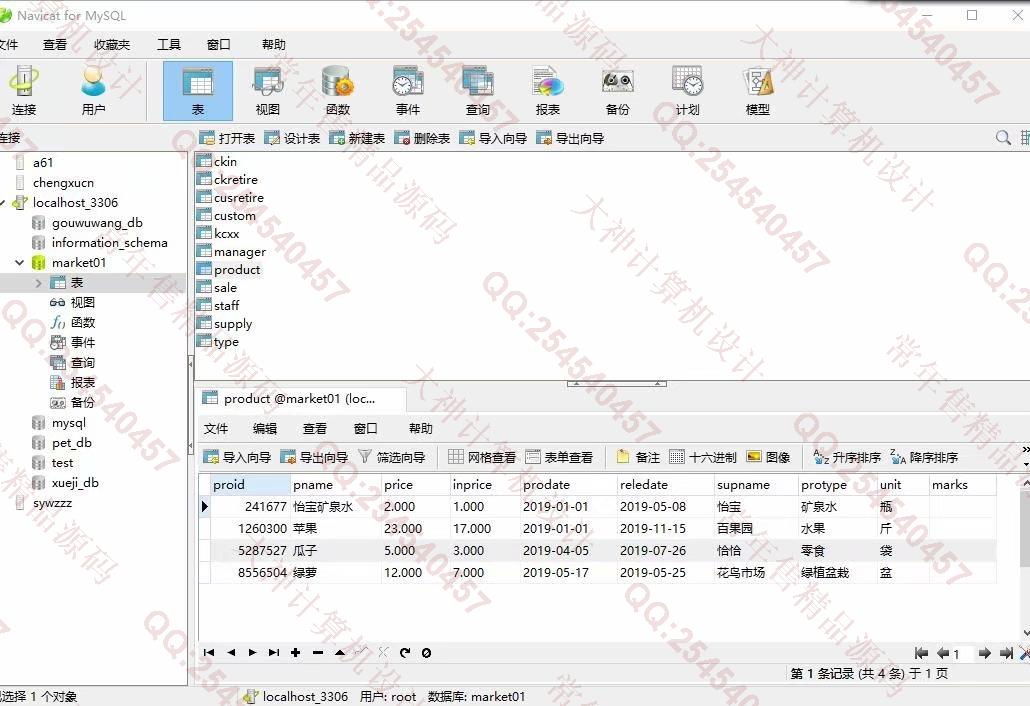Click 设计表 design table button

pos(292,138)
